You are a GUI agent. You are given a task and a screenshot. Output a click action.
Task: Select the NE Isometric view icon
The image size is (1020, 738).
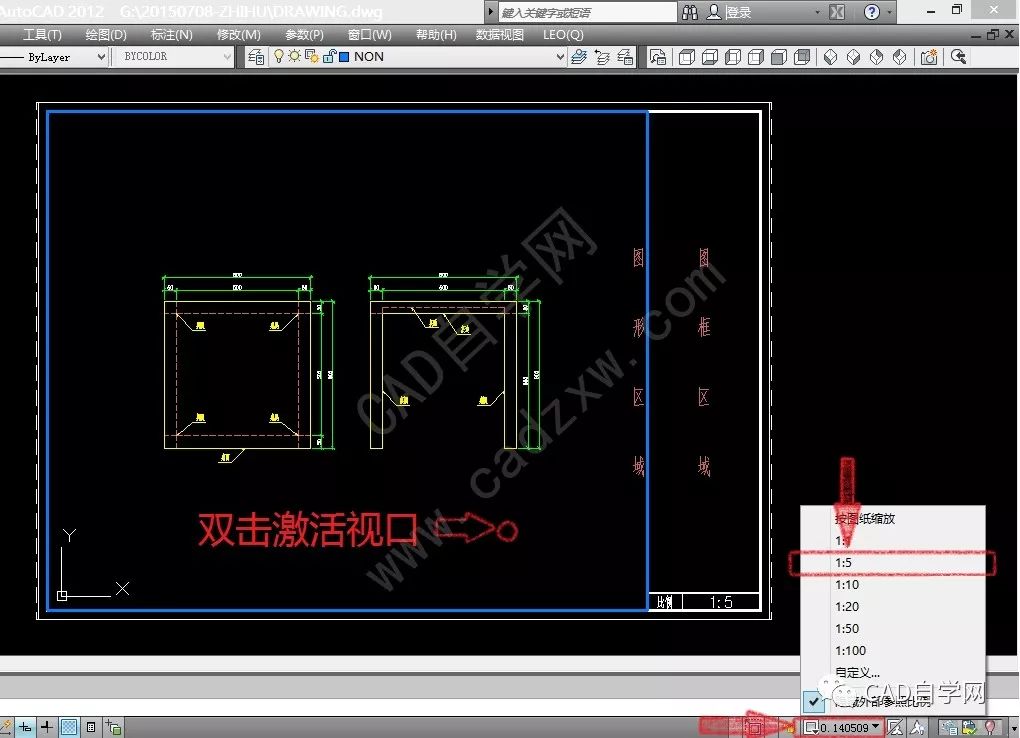(876, 57)
